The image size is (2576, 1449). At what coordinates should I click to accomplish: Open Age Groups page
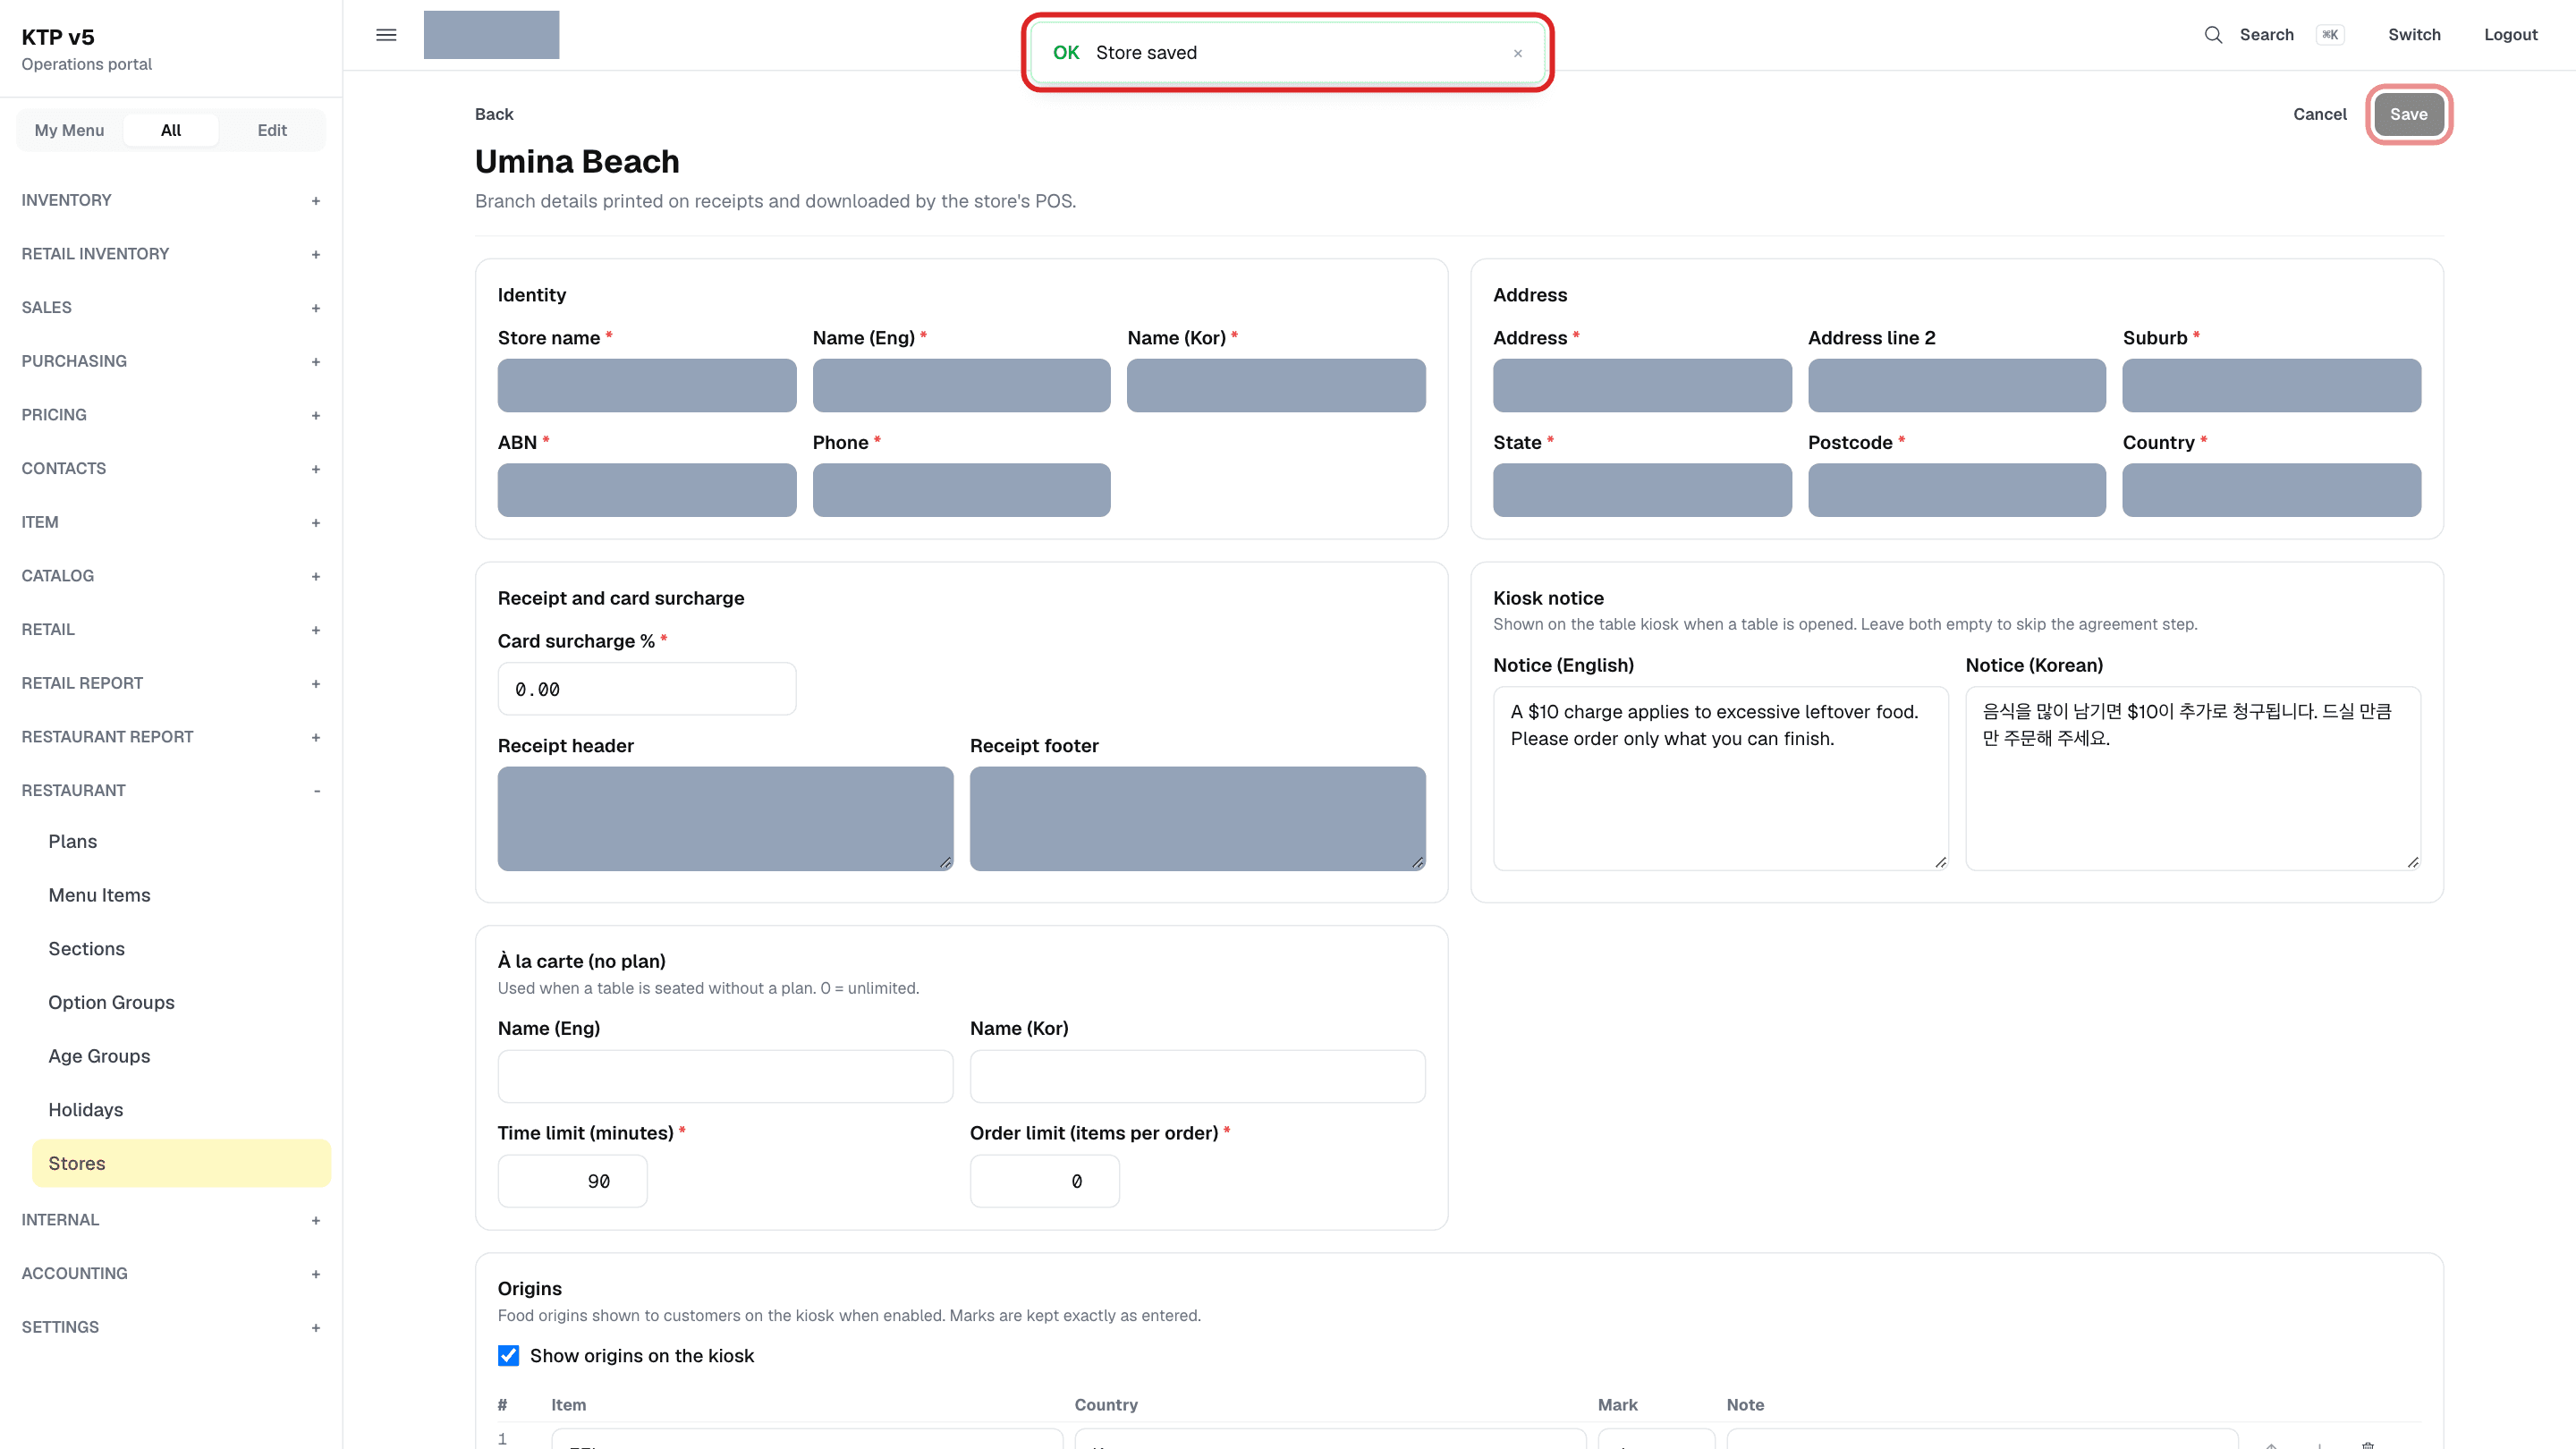point(181,1056)
